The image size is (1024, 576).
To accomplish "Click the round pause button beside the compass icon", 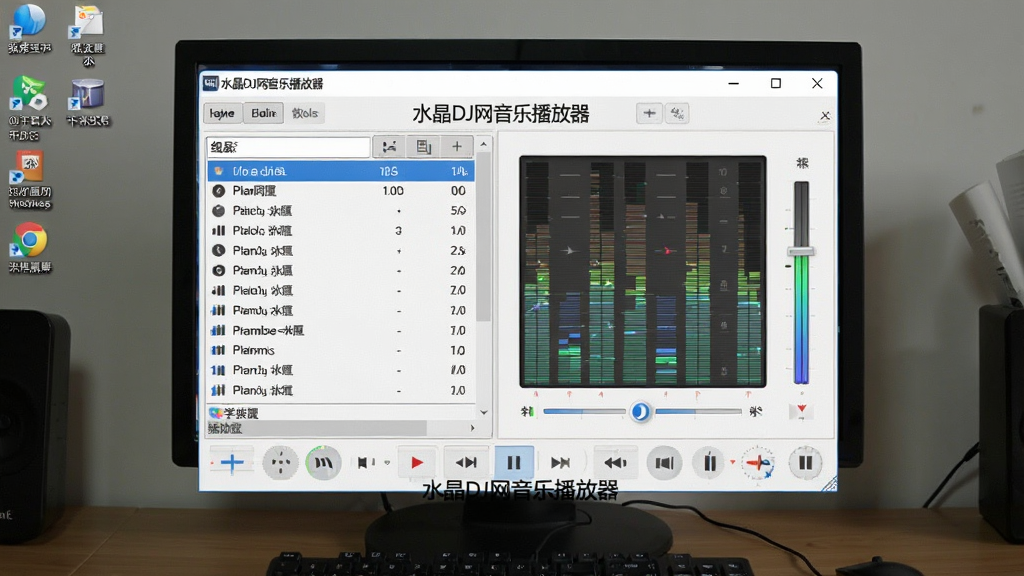I will coord(805,462).
